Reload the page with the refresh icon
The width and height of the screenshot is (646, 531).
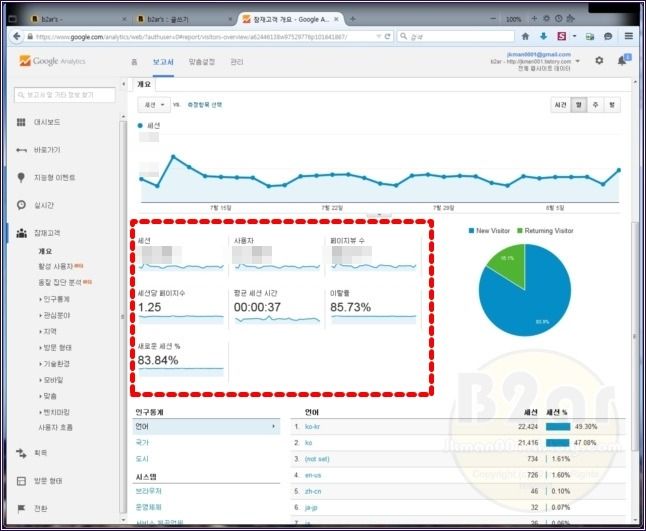[388, 36]
